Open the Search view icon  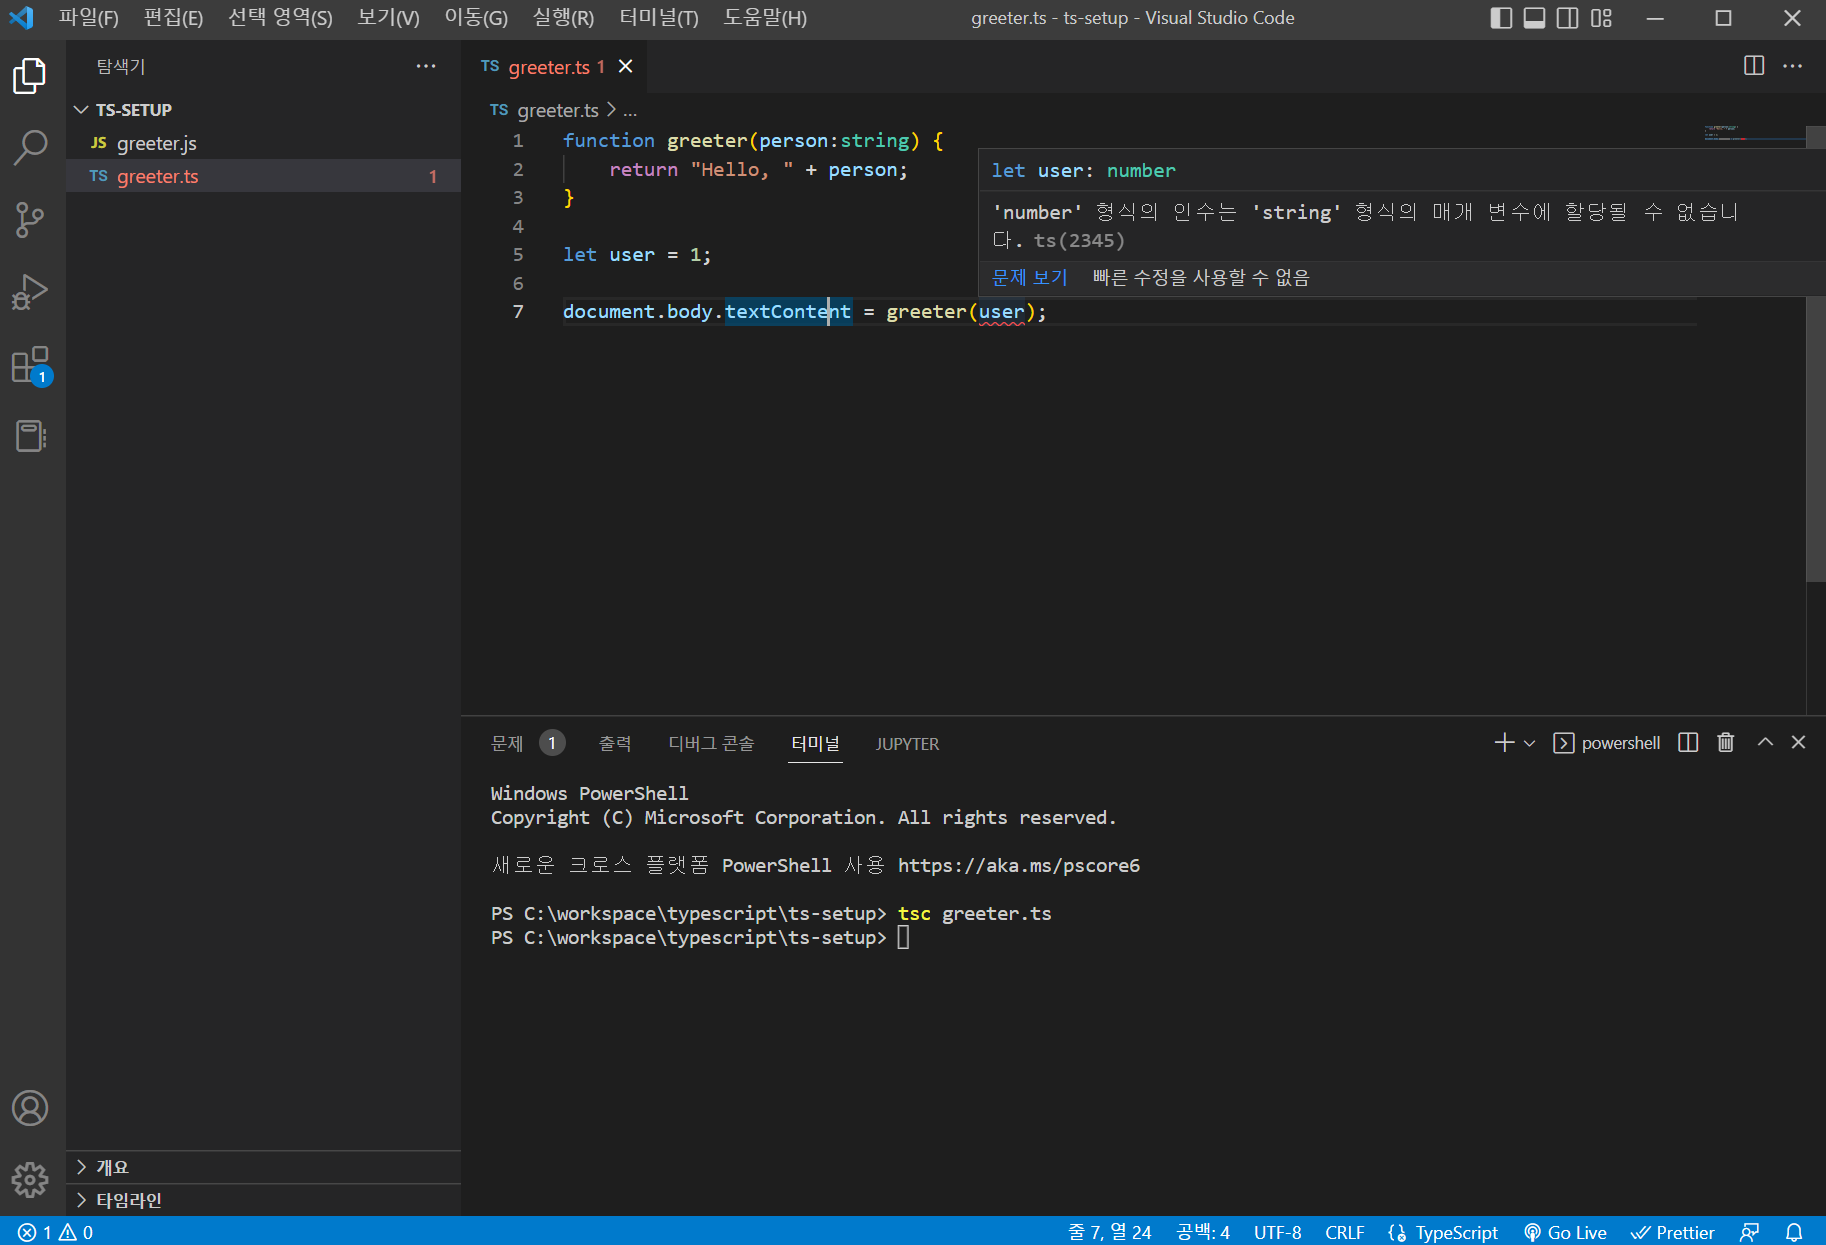(x=30, y=148)
